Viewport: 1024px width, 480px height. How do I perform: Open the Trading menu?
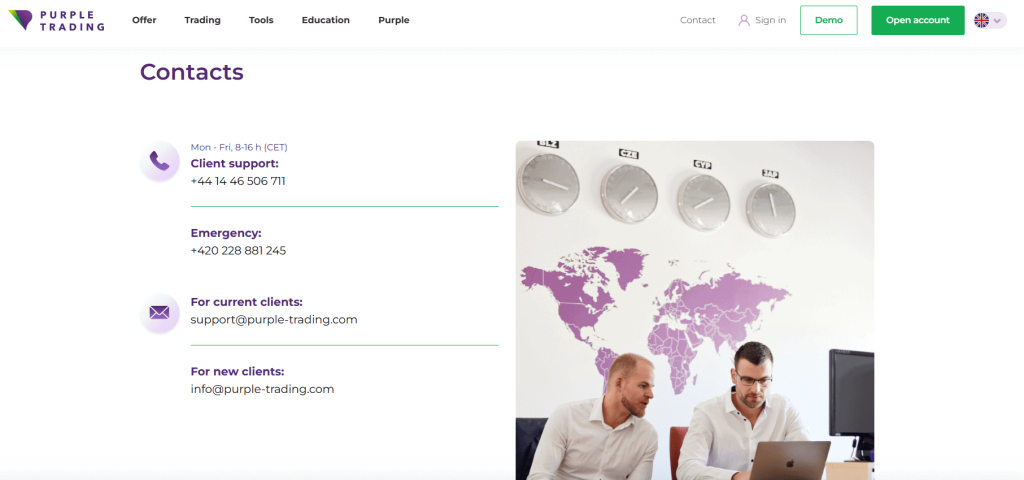202,20
